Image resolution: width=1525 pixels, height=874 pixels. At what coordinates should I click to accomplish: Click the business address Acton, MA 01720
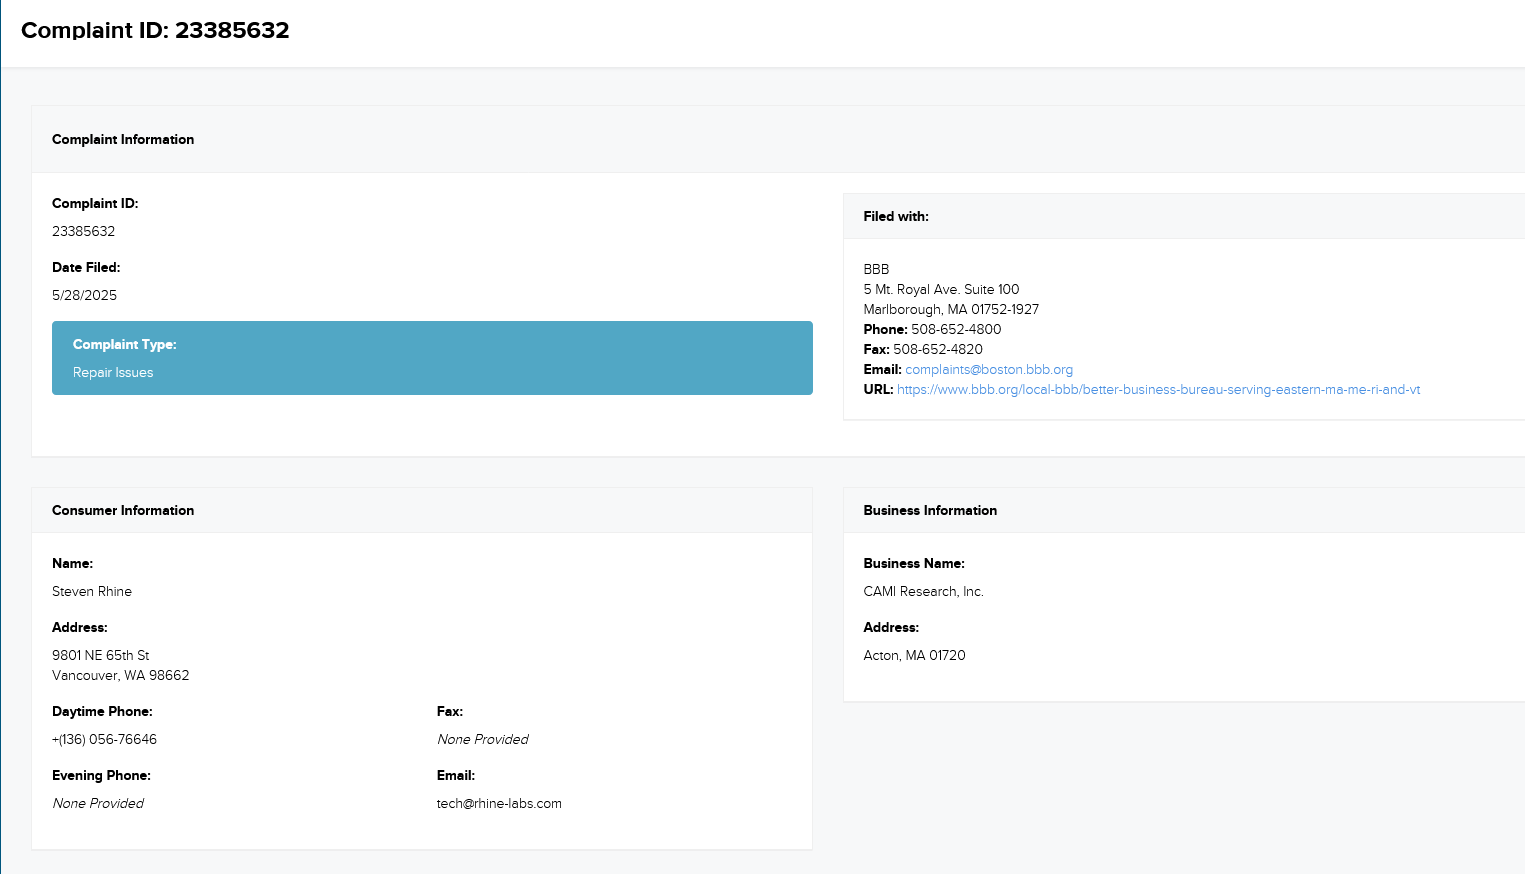914,656
